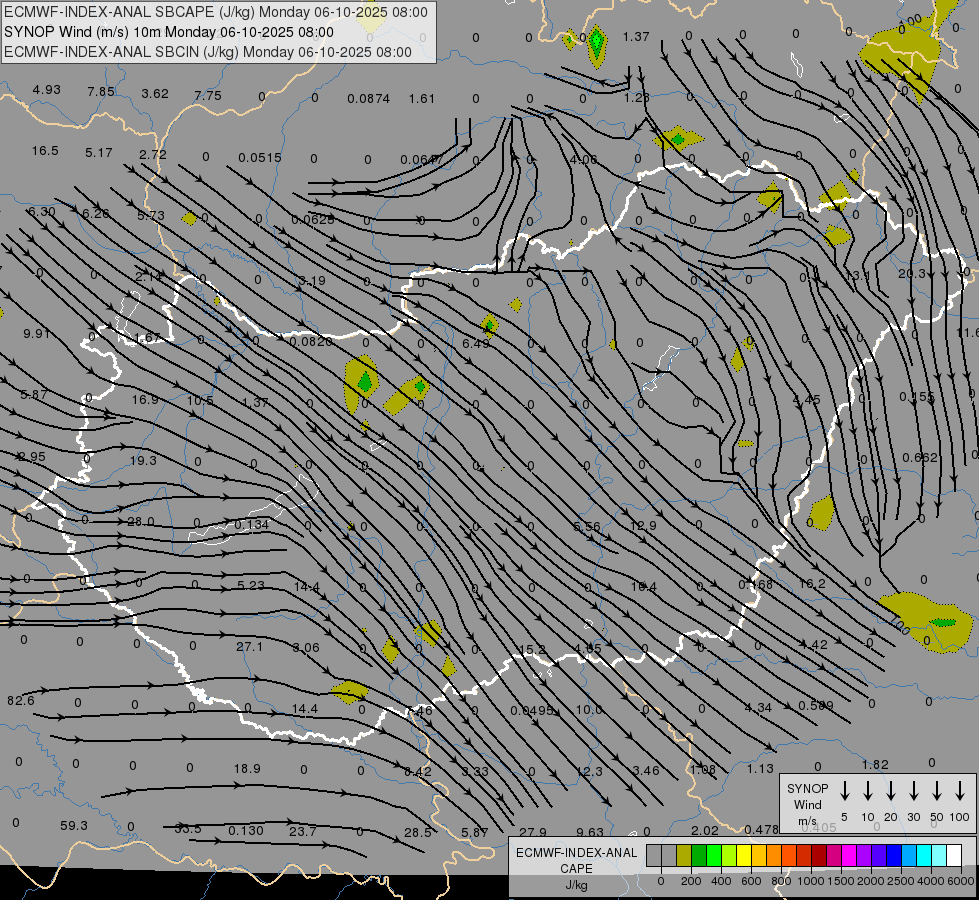Click the 2500 tick label on CAPE scale
Viewport: 979px width, 900px height.
[x=900, y=881]
